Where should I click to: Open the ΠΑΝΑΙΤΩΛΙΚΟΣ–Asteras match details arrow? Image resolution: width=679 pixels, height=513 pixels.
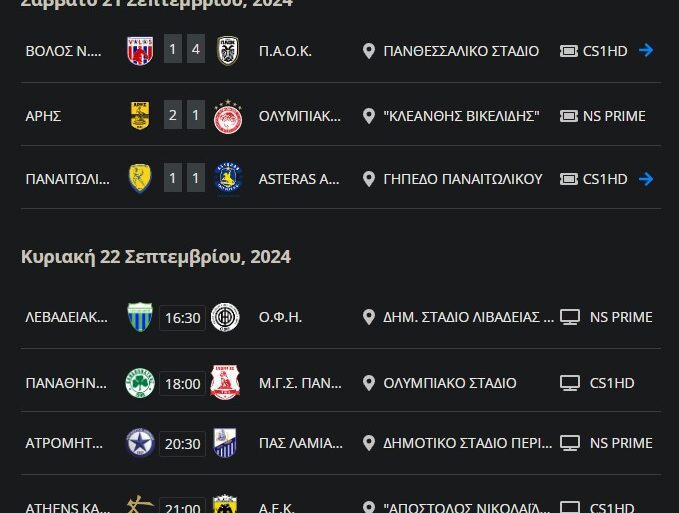(646, 179)
